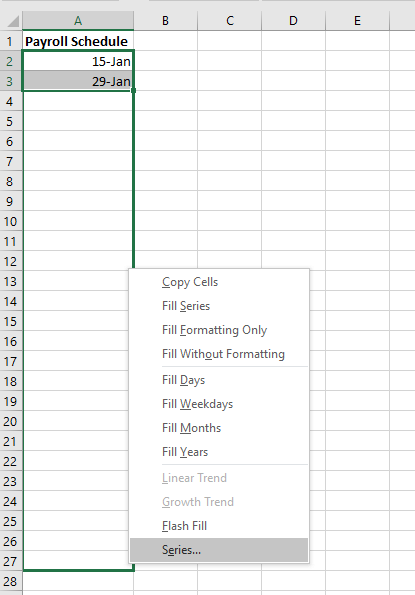
Task: Select column B header
Action: 165,20
